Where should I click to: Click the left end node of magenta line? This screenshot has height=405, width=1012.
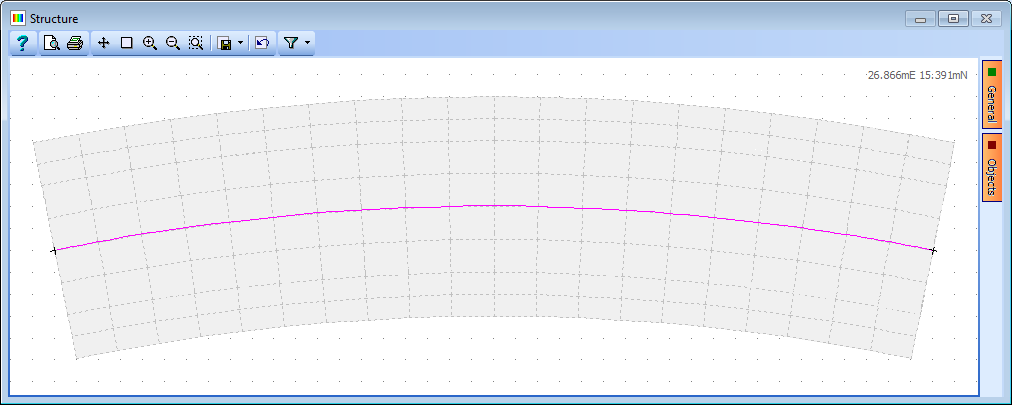(54, 250)
